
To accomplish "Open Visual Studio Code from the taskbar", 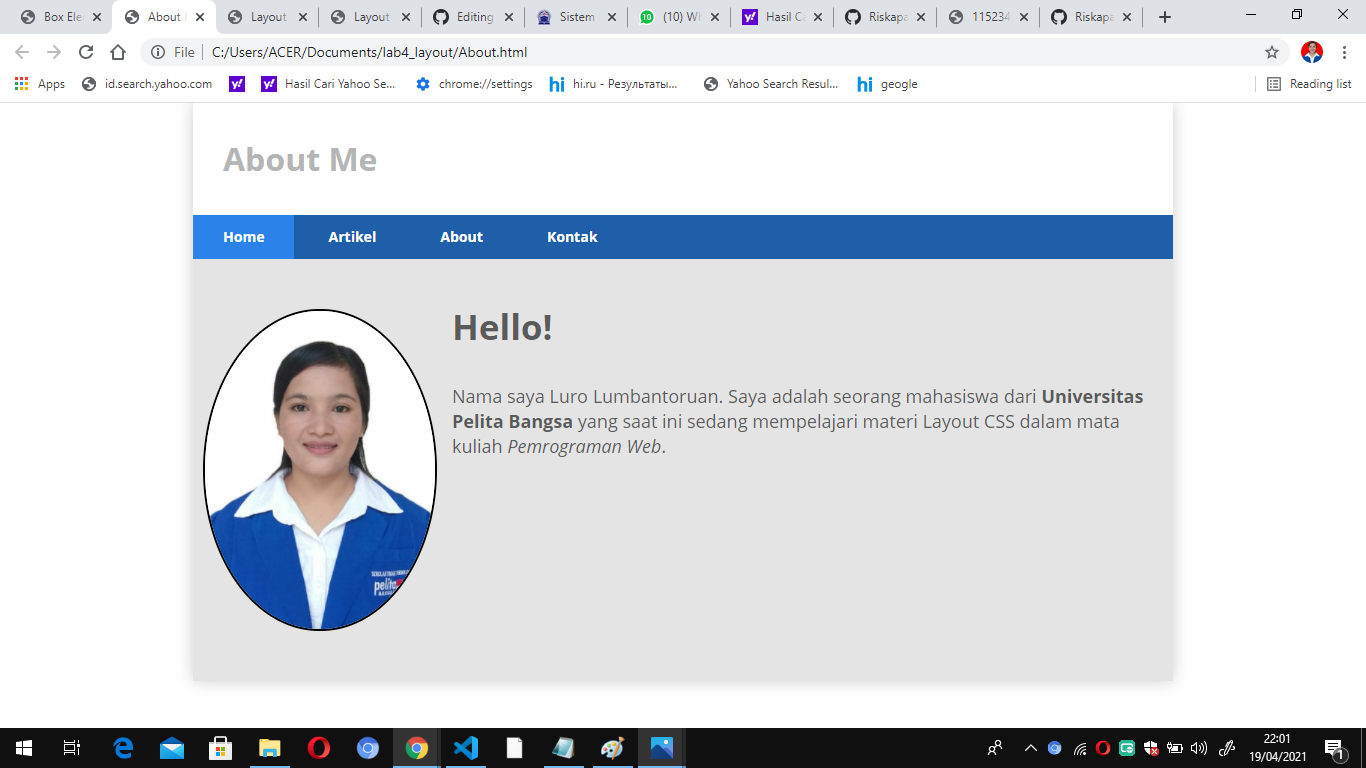I will pyautogui.click(x=465, y=747).
